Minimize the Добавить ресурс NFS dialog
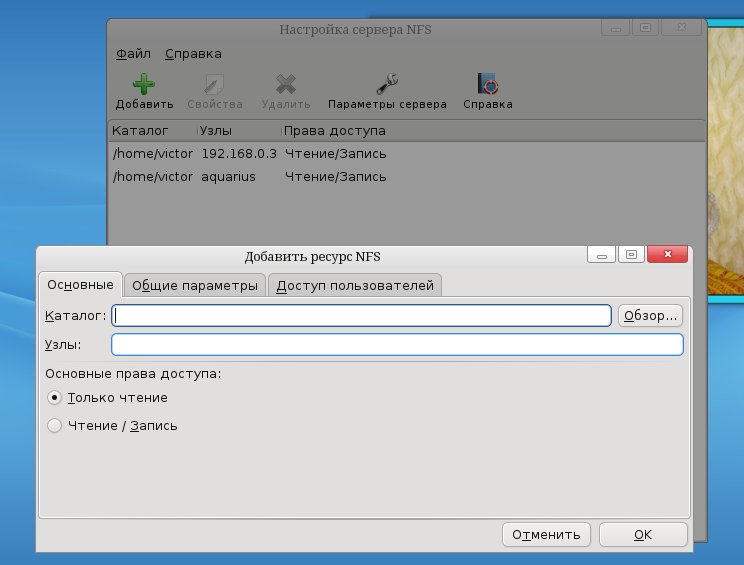Image resolution: width=744 pixels, height=565 pixels. coord(602,255)
